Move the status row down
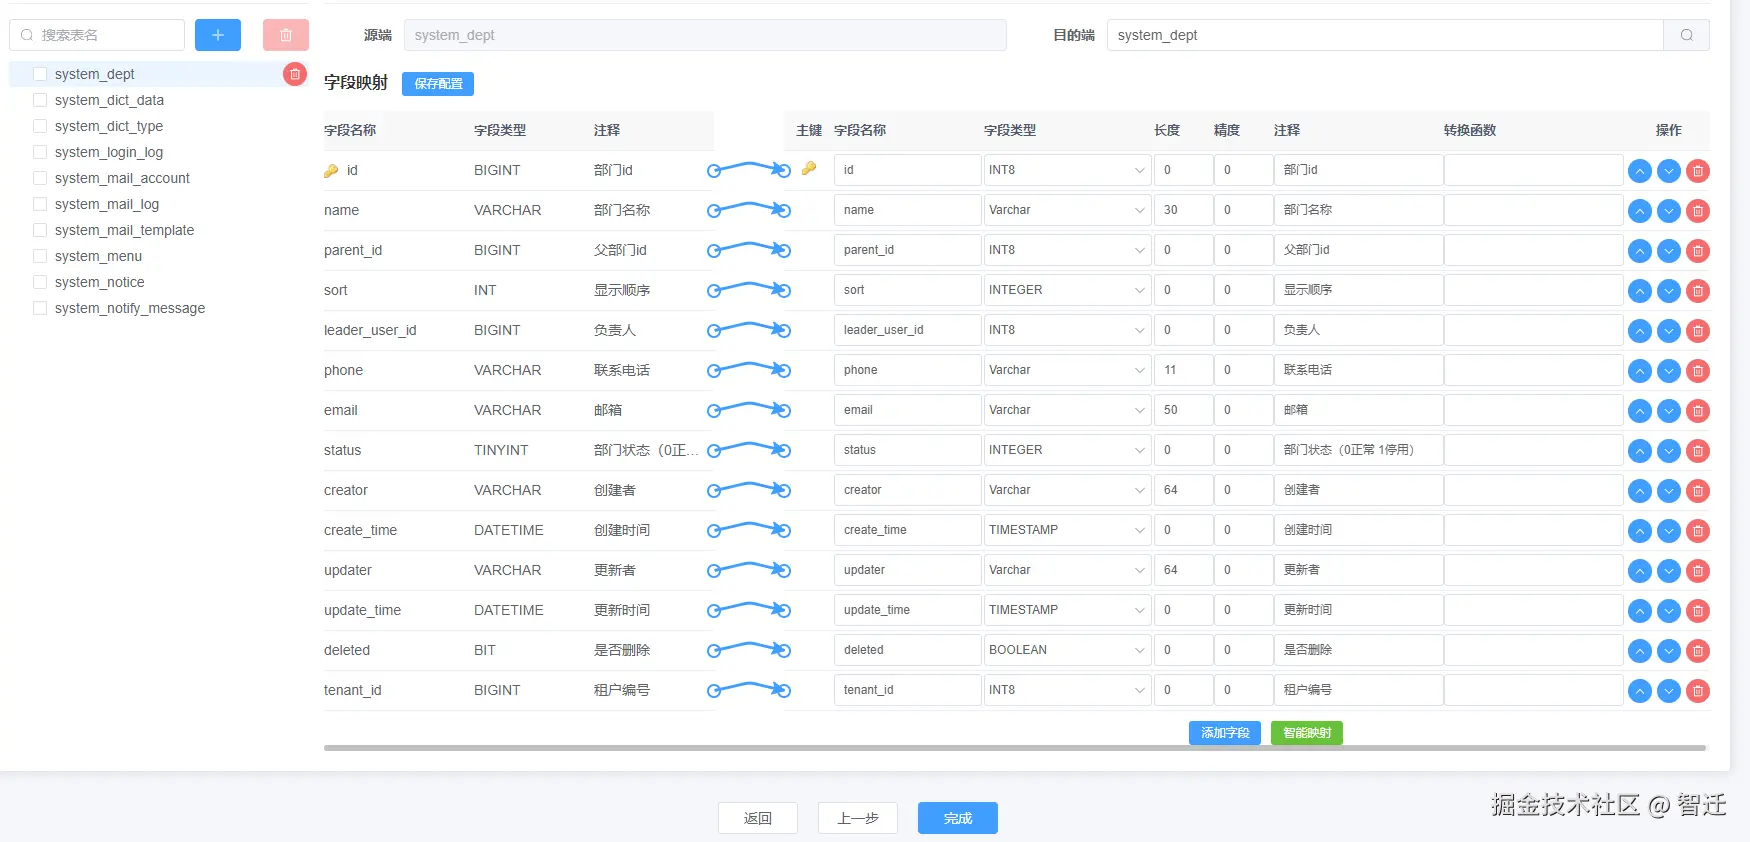The image size is (1750, 842). pyautogui.click(x=1669, y=451)
